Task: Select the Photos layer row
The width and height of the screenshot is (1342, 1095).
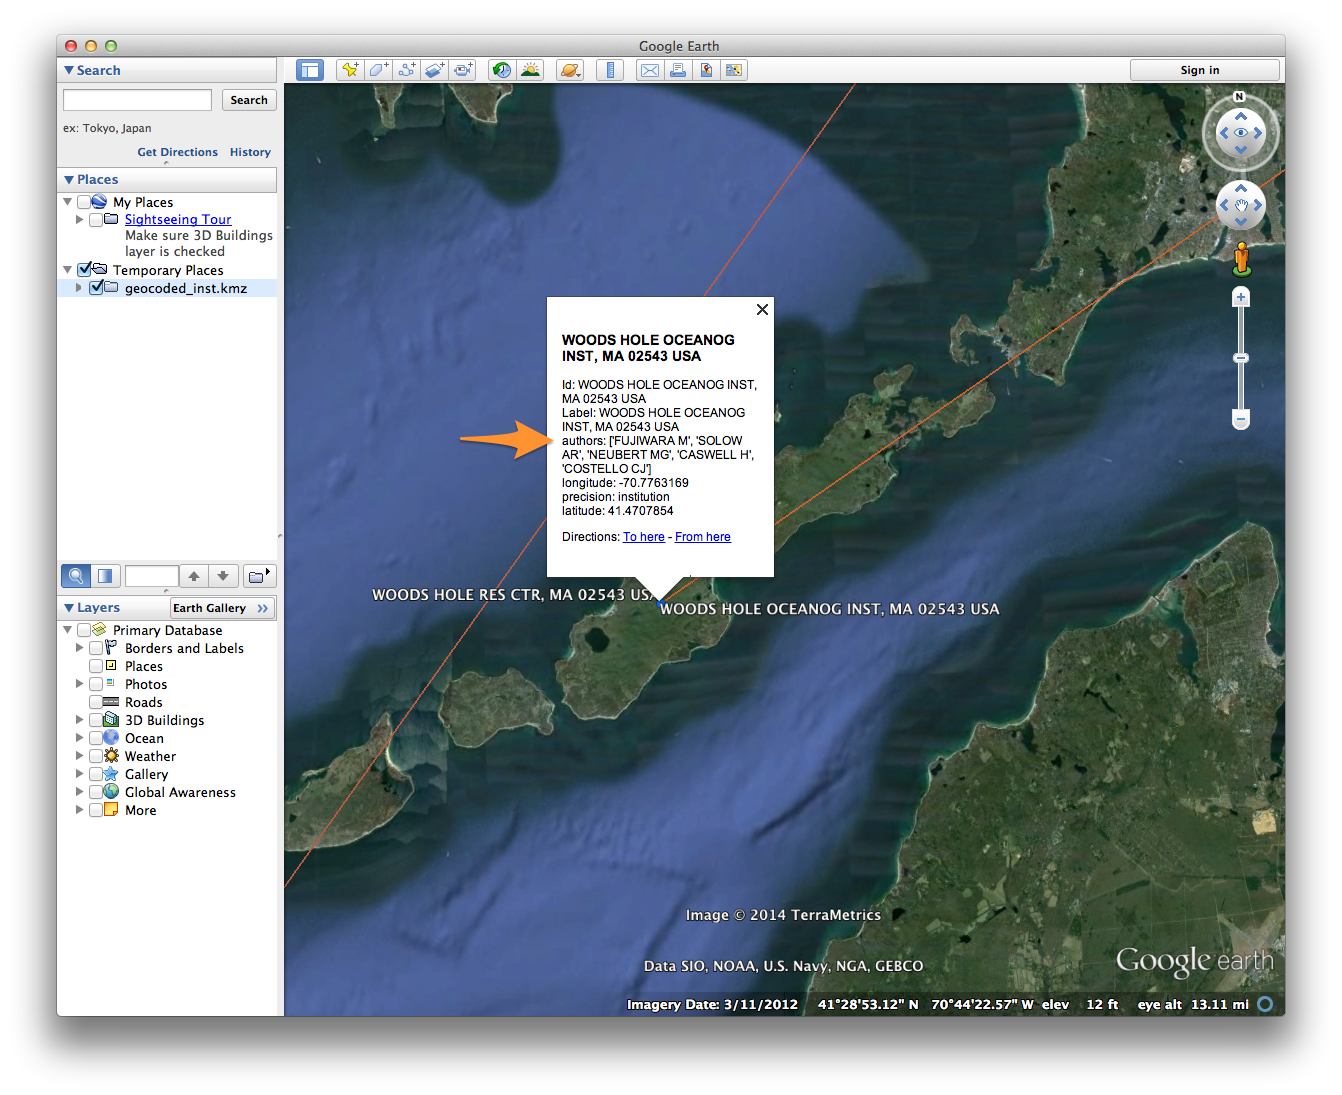Action: (x=146, y=684)
